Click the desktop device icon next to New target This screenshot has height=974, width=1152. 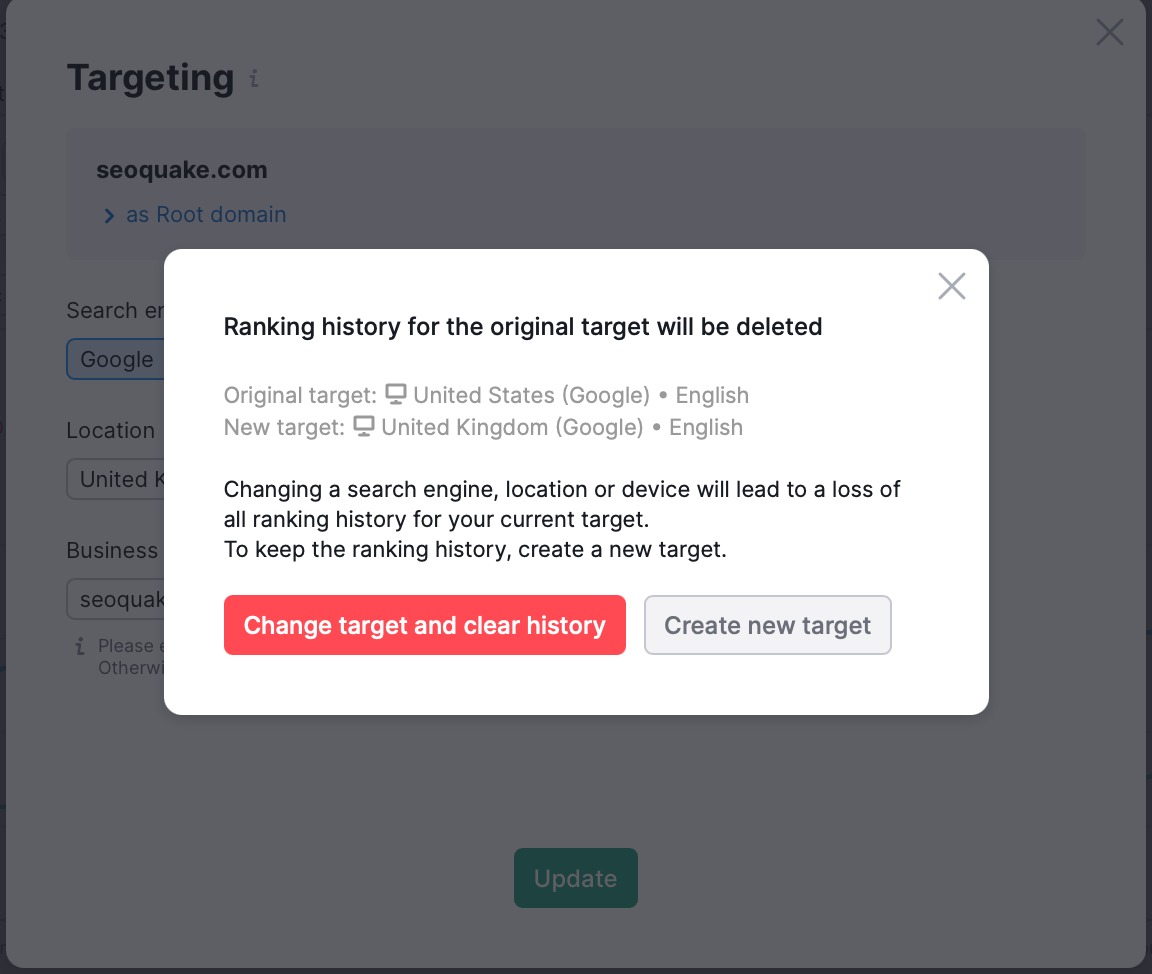pyautogui.click(x=364, y=426)
